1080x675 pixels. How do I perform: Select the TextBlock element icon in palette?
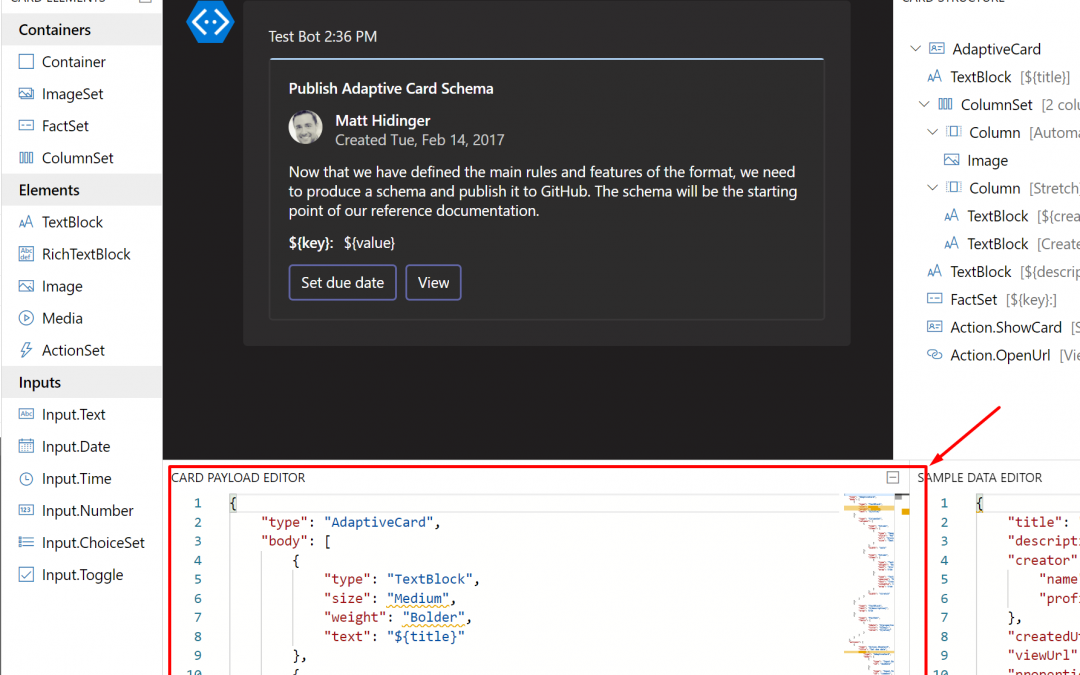(x=26, y=222)
